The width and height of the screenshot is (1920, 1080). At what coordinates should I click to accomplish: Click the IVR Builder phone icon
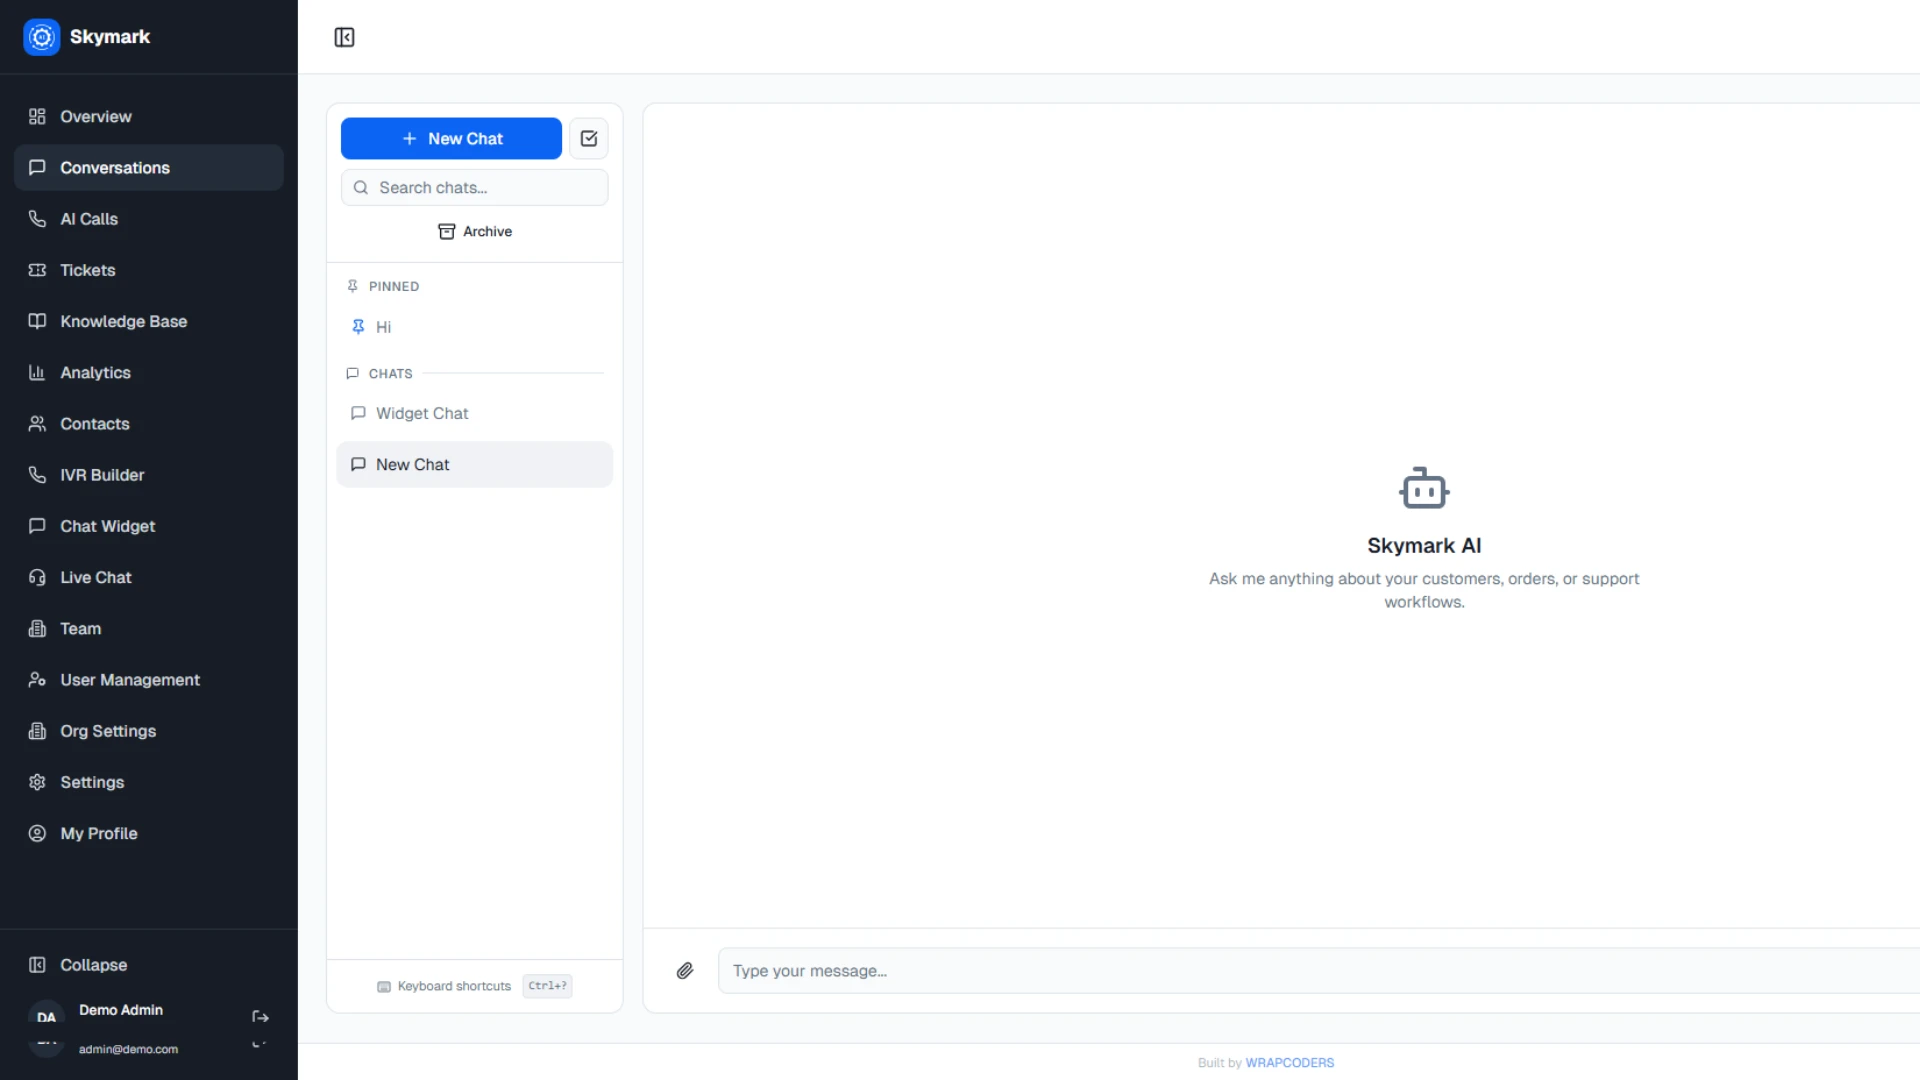[x=37, y=474]
